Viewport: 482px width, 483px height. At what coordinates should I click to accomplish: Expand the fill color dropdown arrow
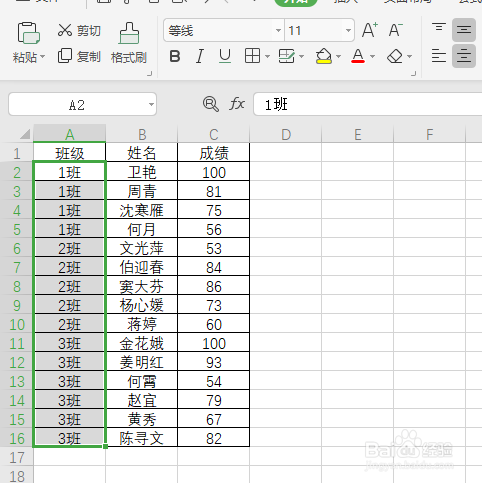tap(338, 56)
